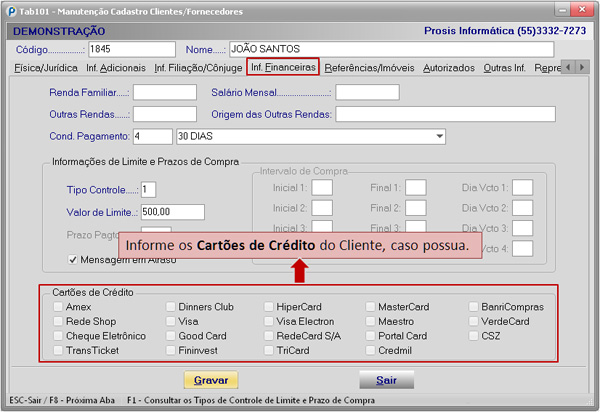Click the Código input field
The height and width of the screenshot is (412, 600).
(132, 49)
